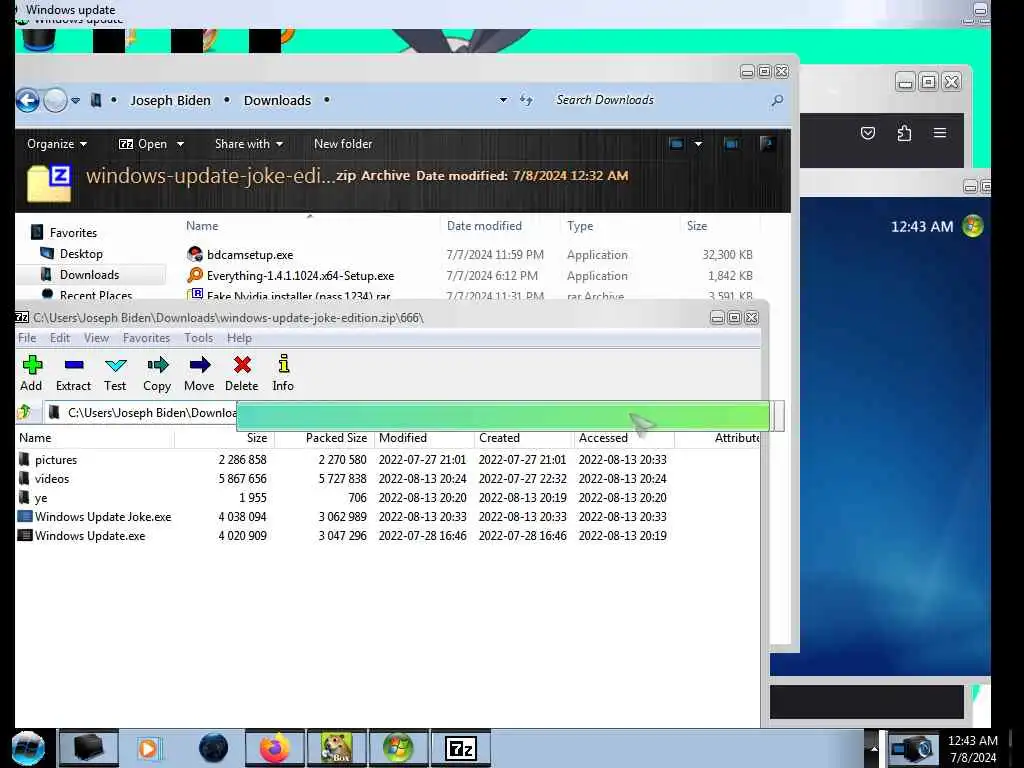
Task: Select the videos folder in the archive
Action: pos(52,479)
